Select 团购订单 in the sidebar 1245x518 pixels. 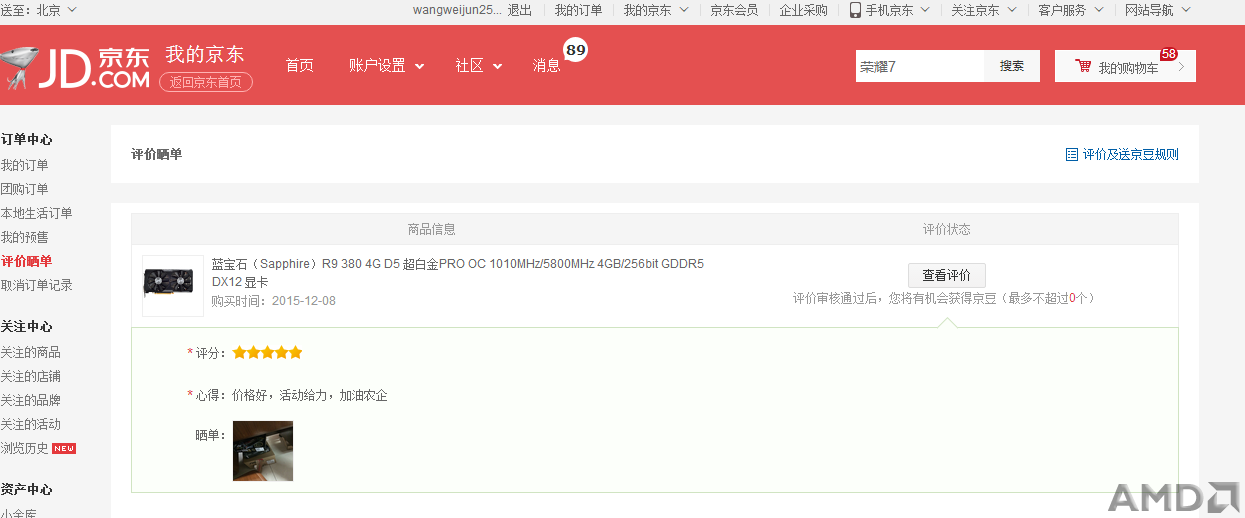click(24, 189)
